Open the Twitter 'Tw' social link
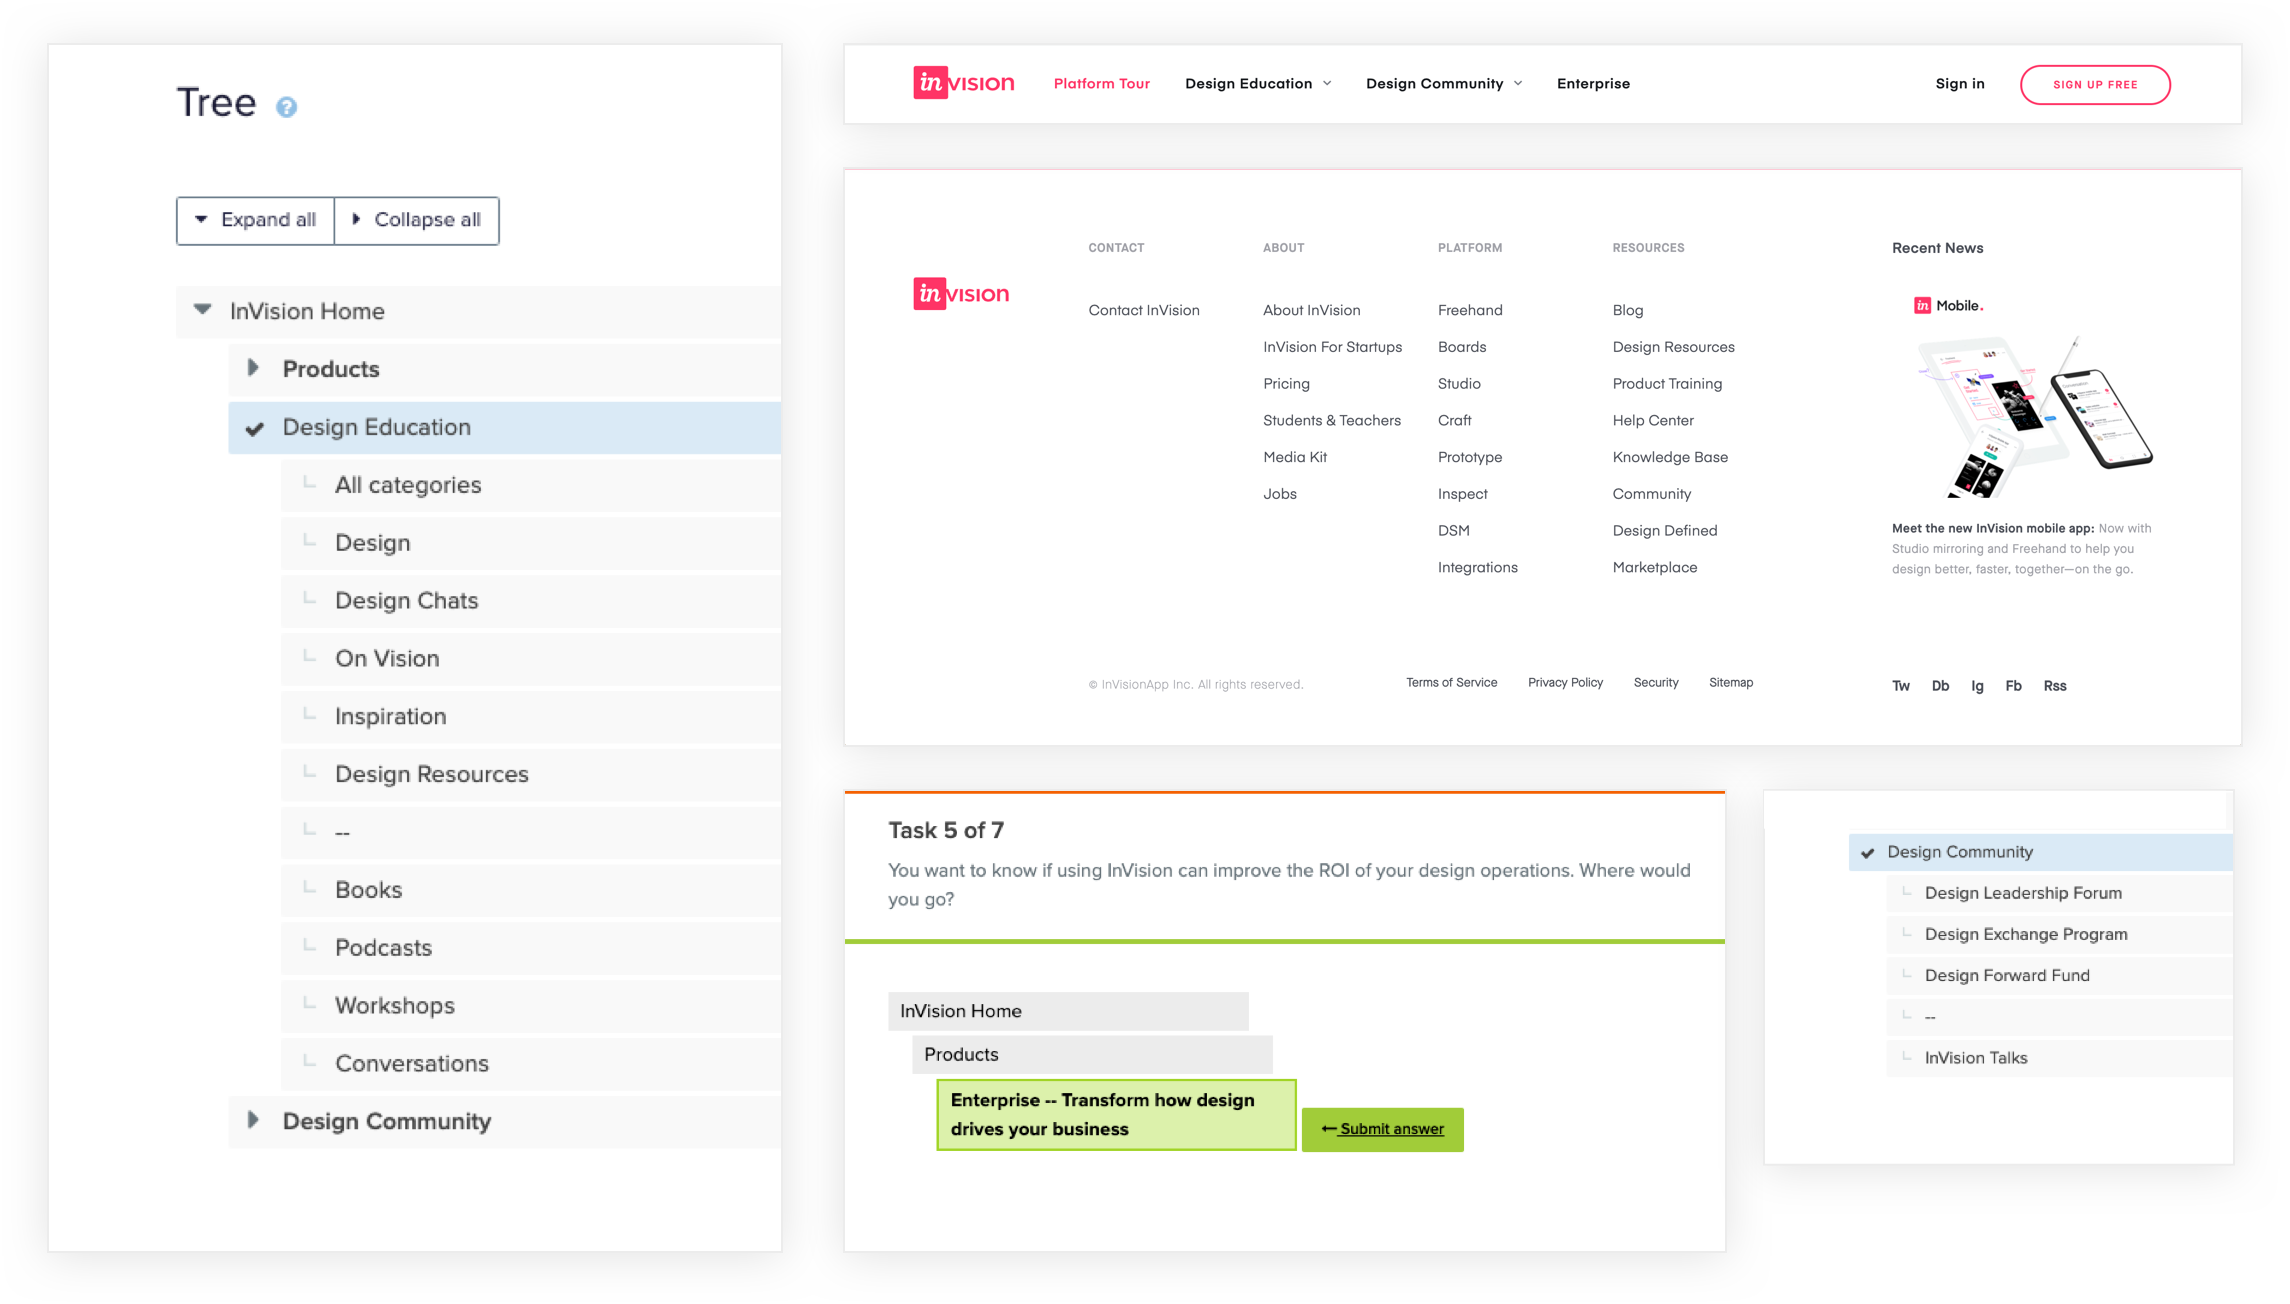Image resolution: width=2290 pixels, height=1304 pixels. [1900, 686]
